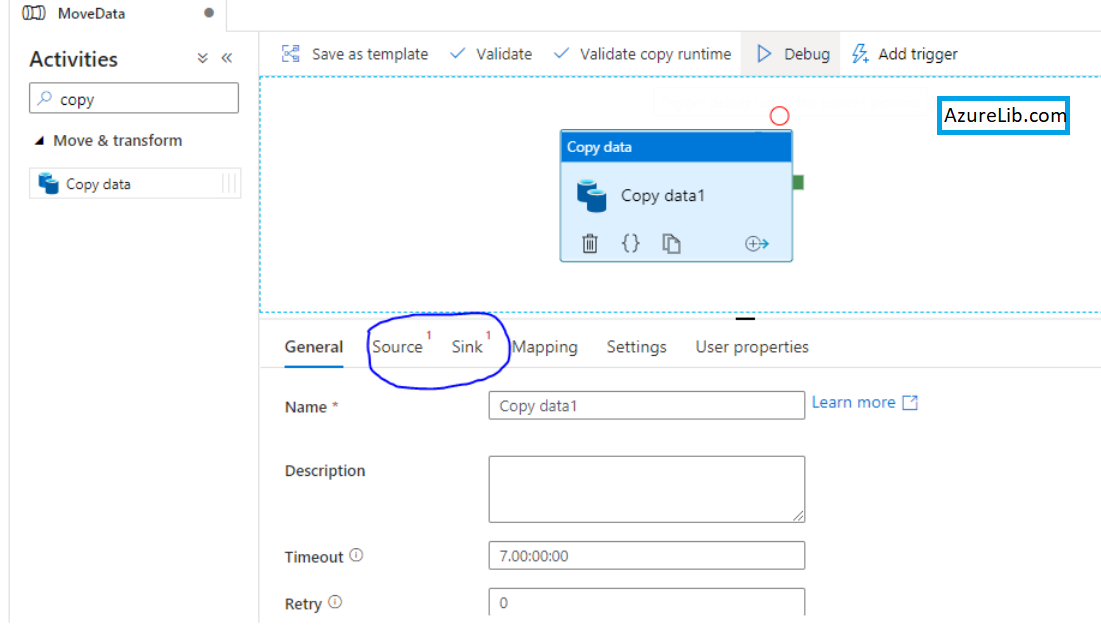This screenshot has width=1101, height=638.
Task: Click Add trigger
Action: click(904, 54)
